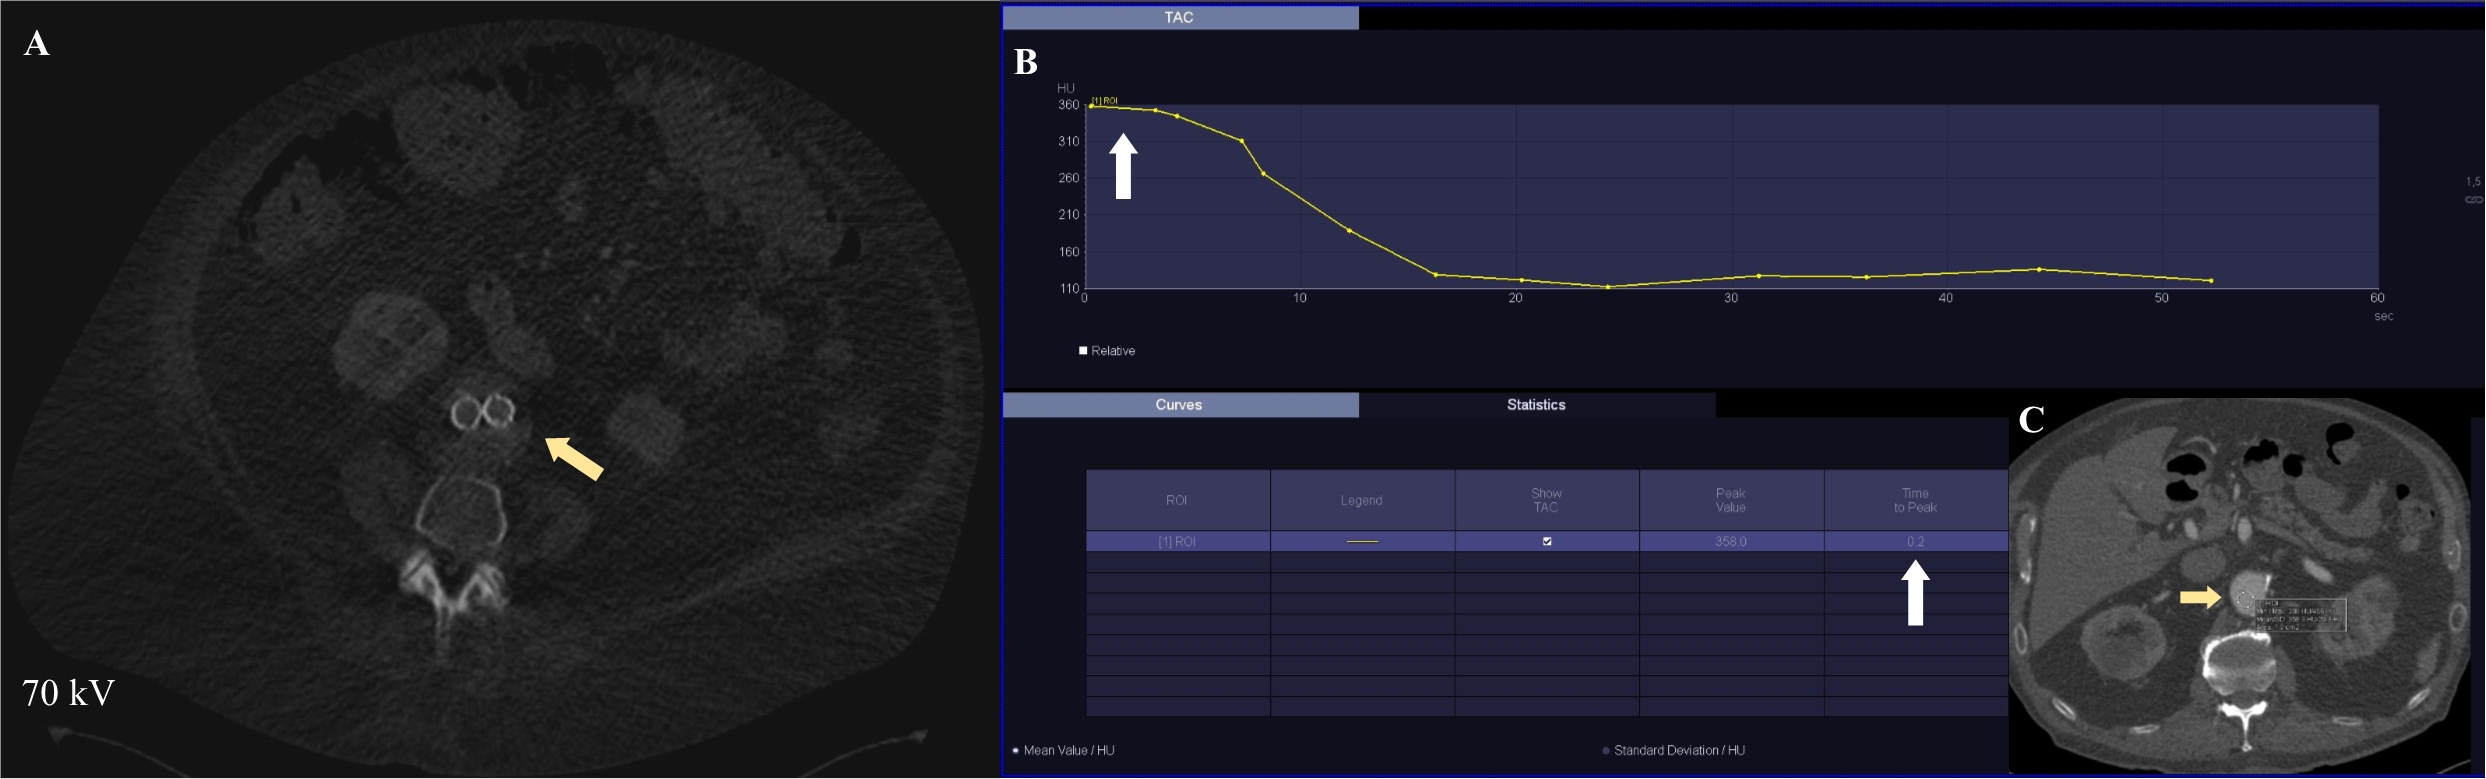Click the yellow legend line for ROI 1
Viewport: 2486px width, 779px height.
[1362, 542]
